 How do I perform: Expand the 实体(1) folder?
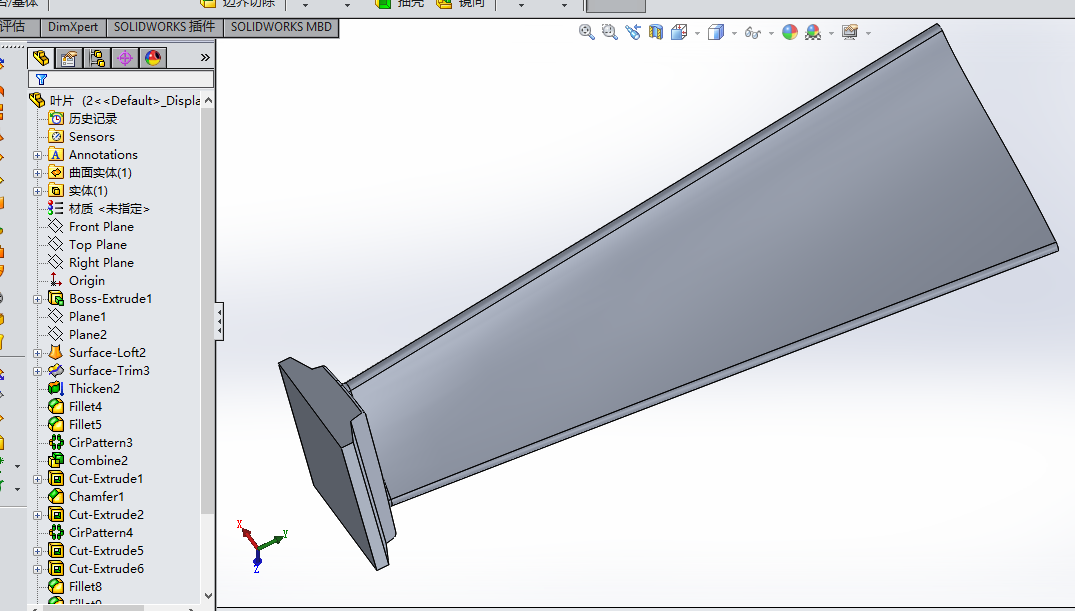pyautogui.click(x=38, y=191)
